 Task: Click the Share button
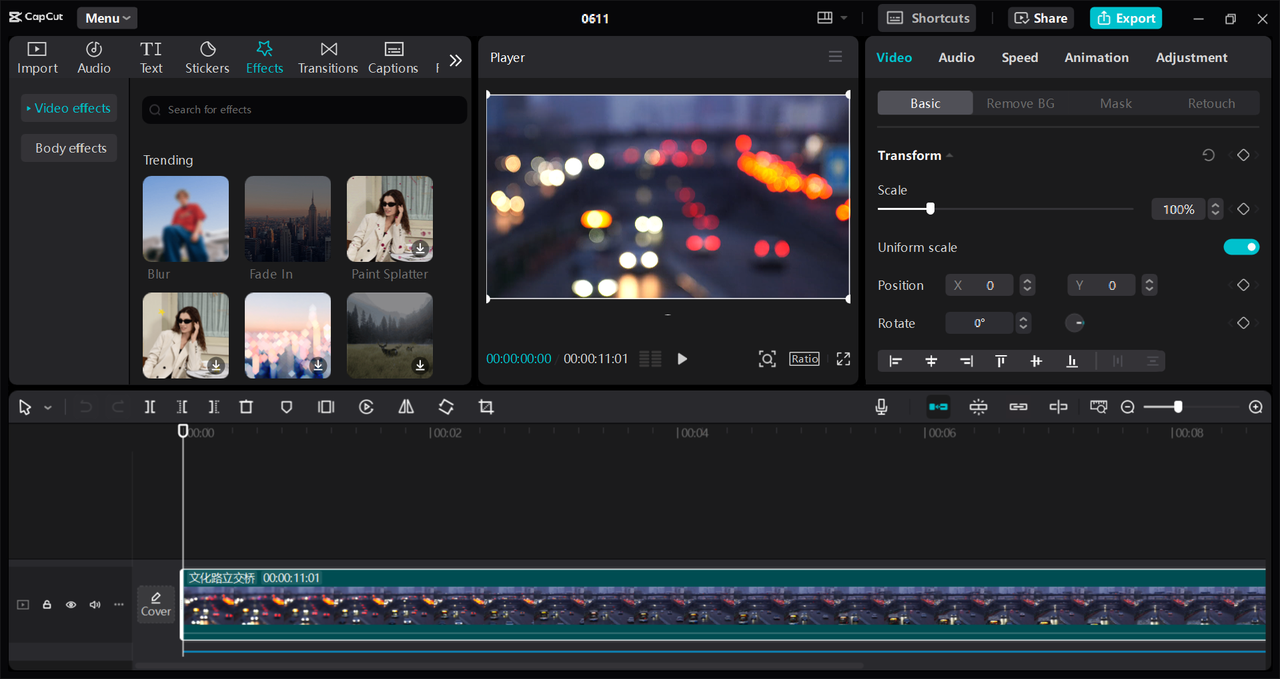(x=1041, y=18)
